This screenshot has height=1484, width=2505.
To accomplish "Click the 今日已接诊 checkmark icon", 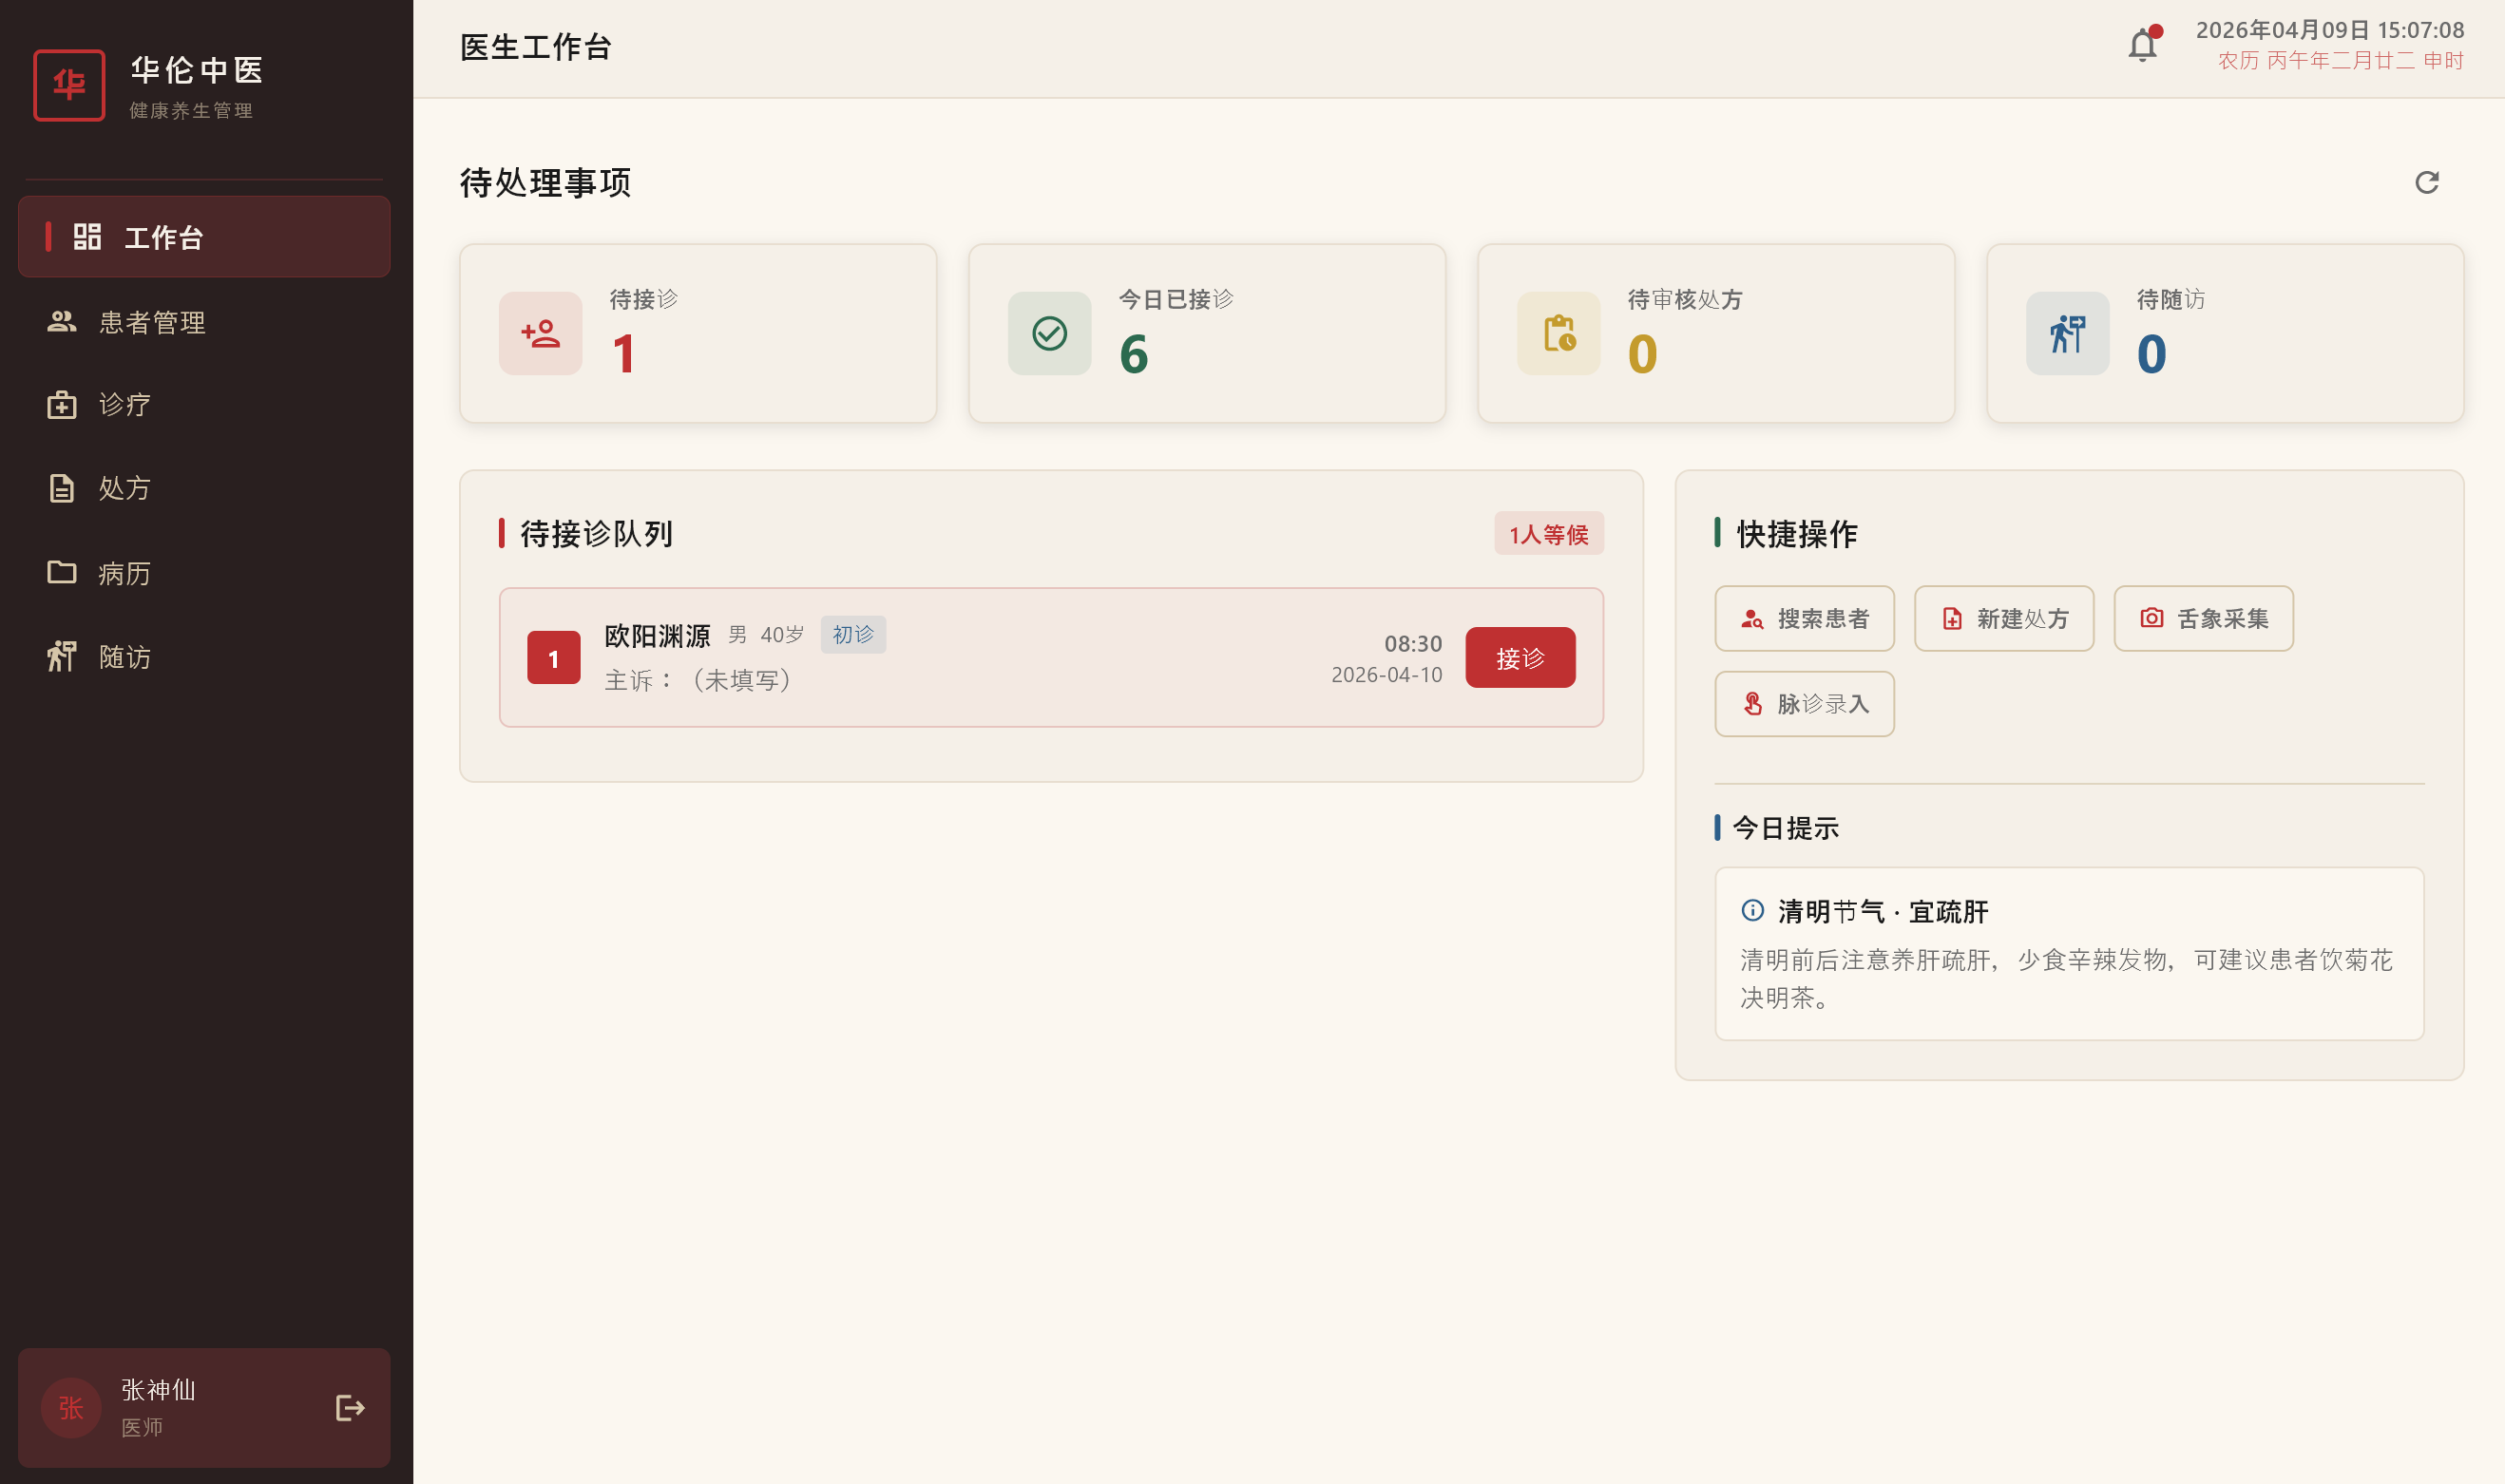I will tap(1049, 334).
